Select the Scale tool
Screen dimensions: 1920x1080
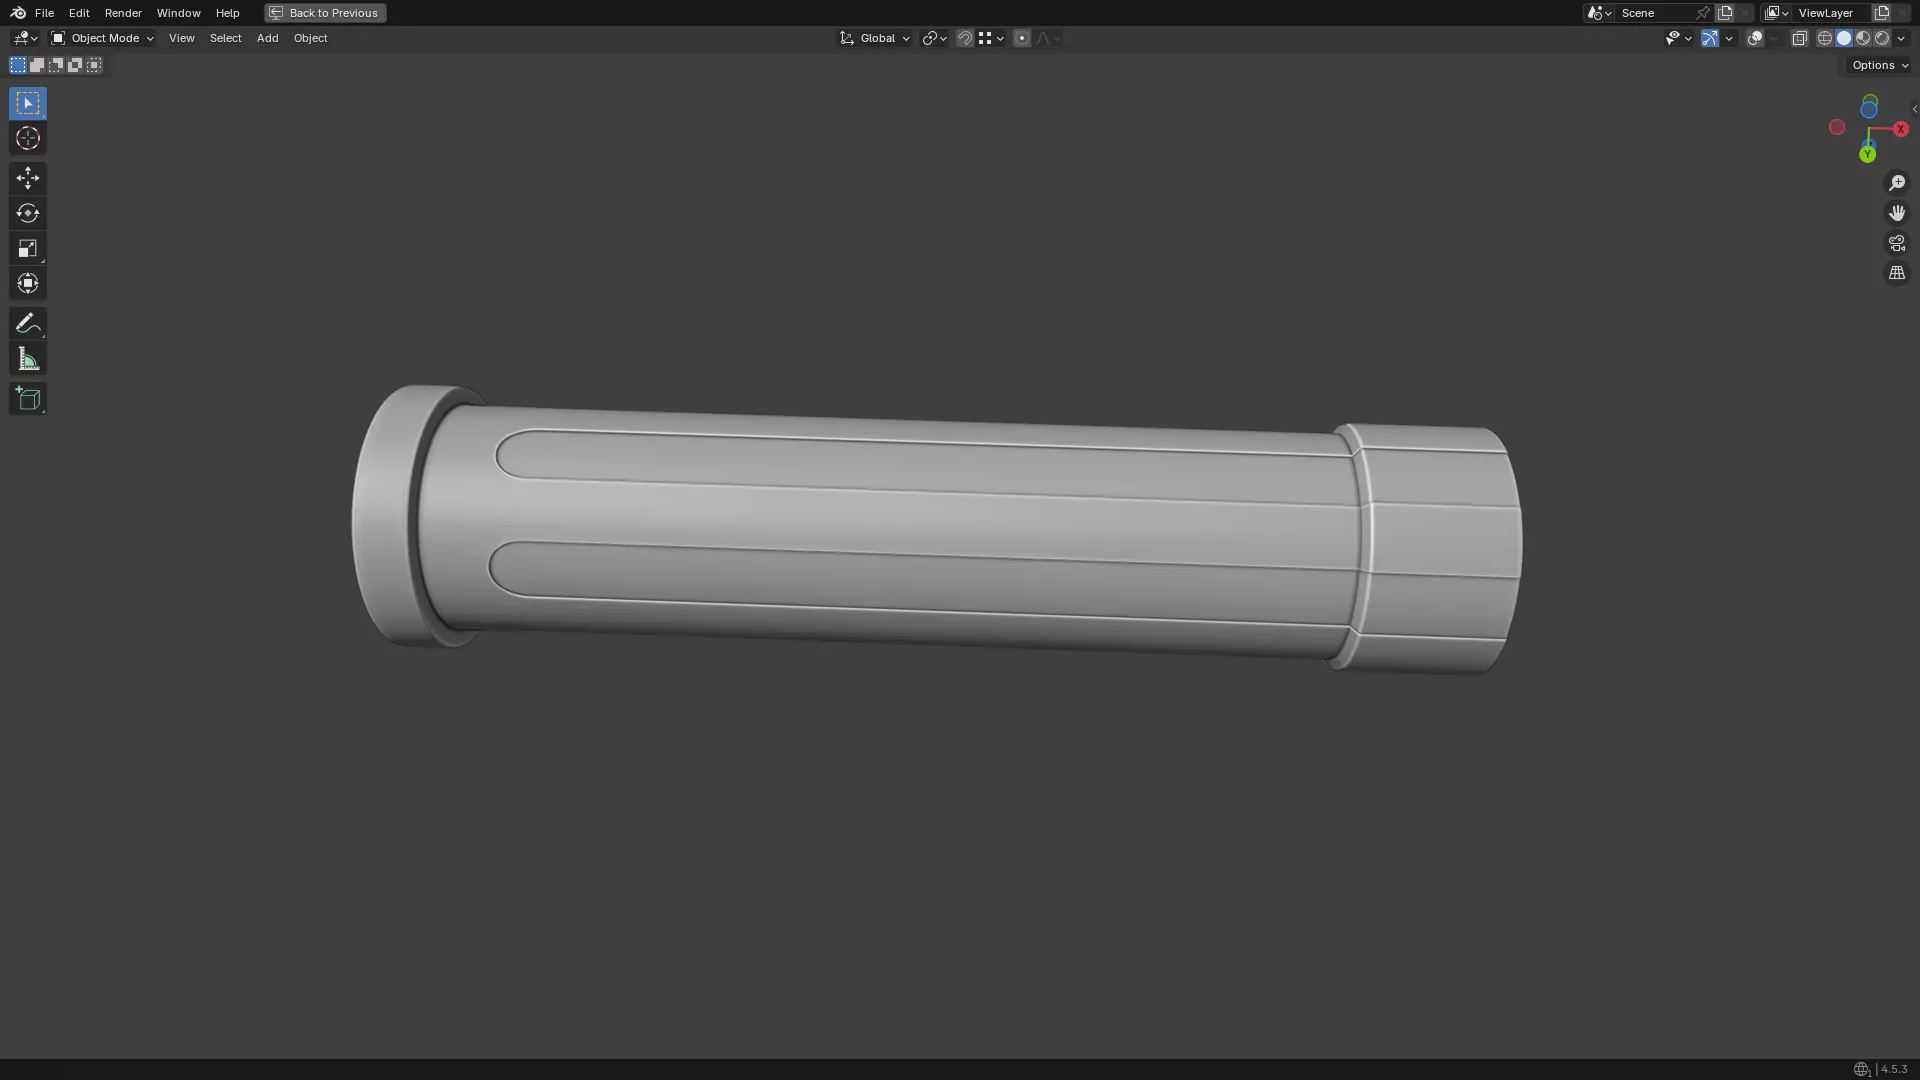point(28,248)
